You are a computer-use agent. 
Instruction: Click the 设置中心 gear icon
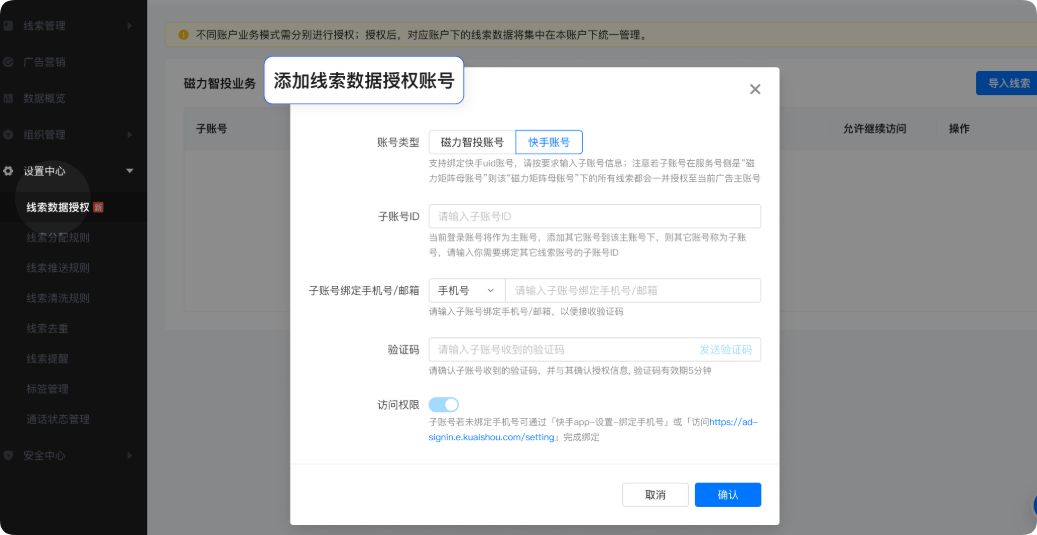[x=9, y=171]
